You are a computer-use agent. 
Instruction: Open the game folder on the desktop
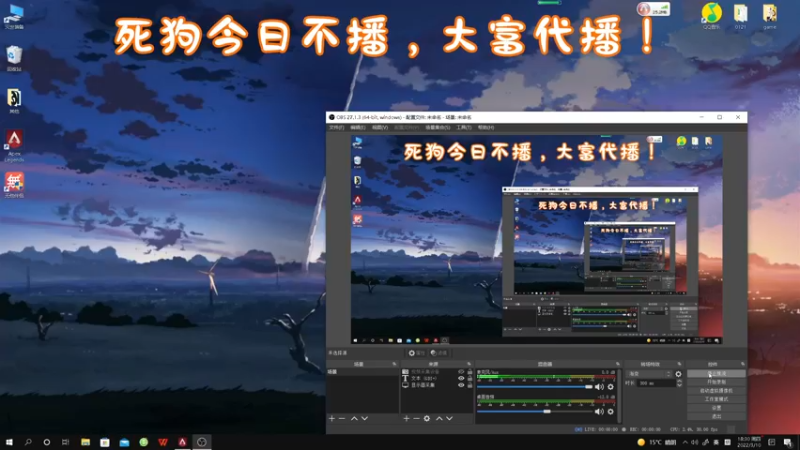pos(769,16)
